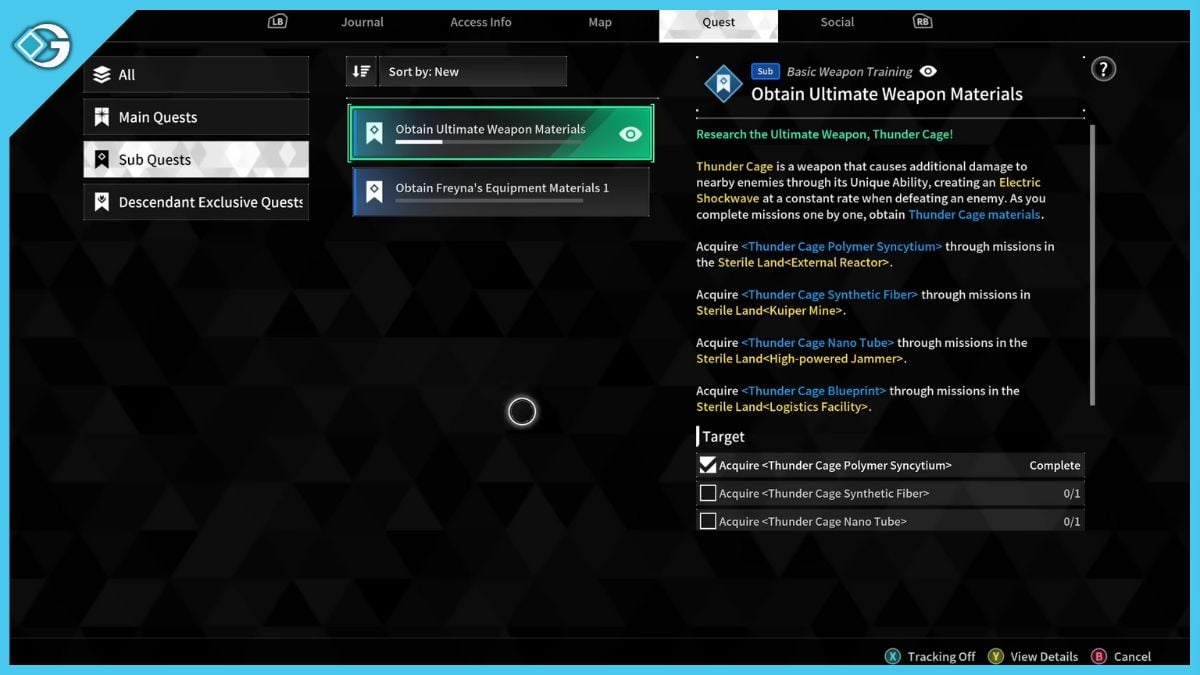
Task: Check the Thunder Cage Nano Tube checkbox
Action: click(708, 521)
